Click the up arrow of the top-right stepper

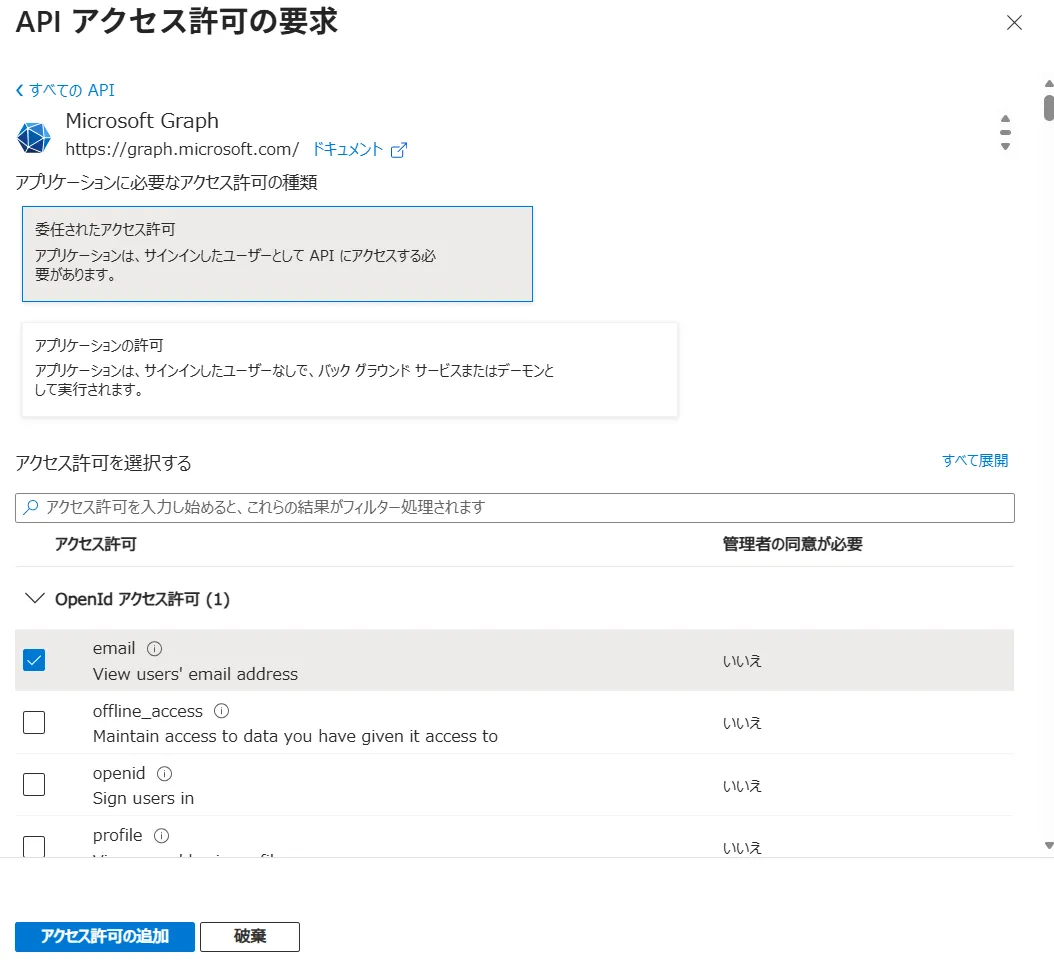coord(1005,120)
